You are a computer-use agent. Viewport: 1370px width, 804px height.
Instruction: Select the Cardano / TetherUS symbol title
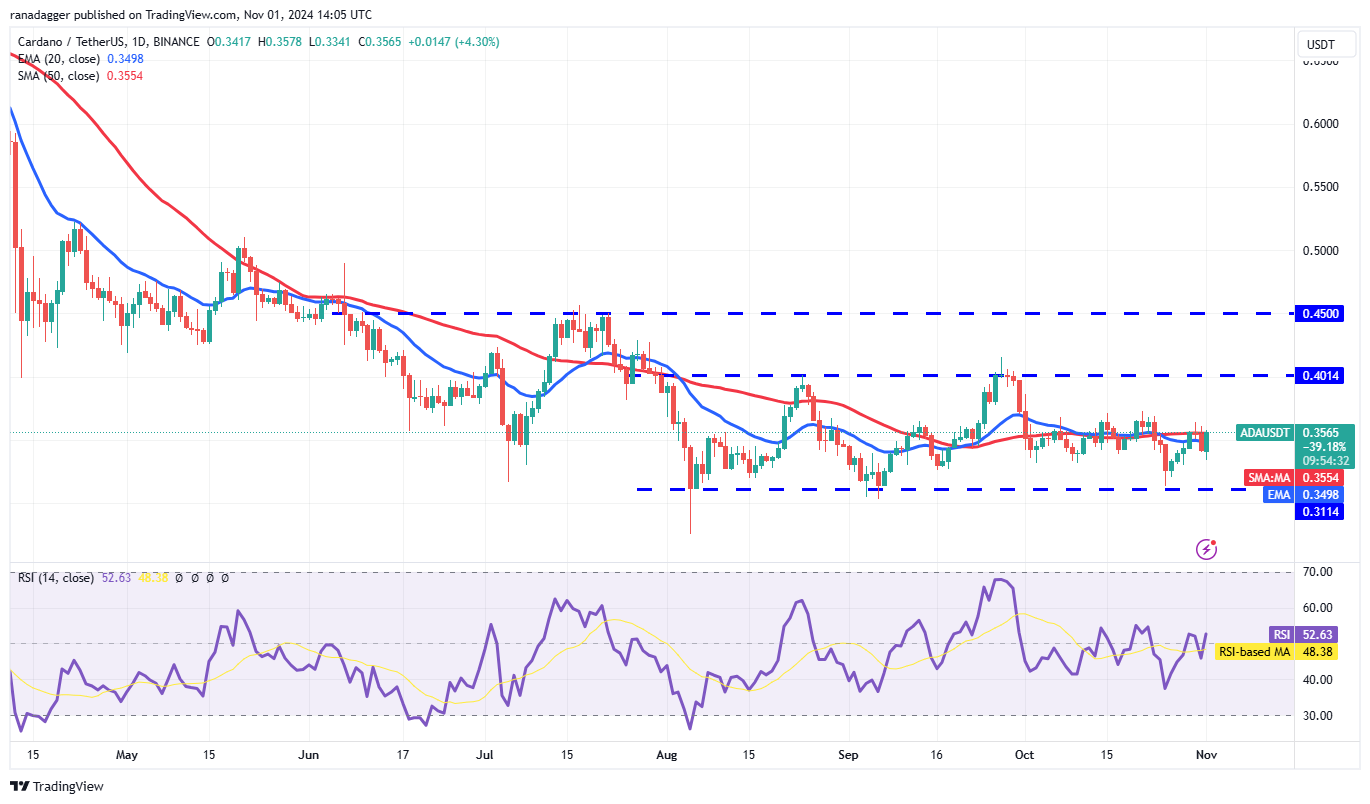109,42
